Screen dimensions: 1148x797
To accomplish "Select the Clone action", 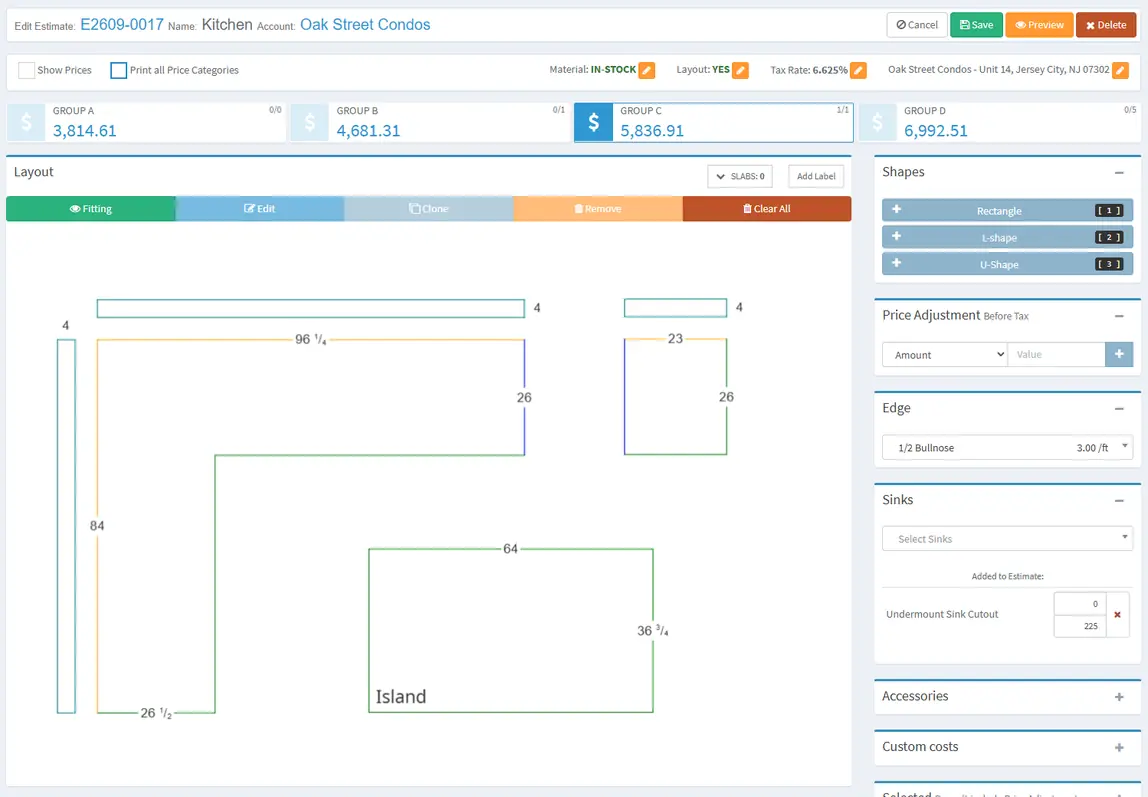I will click(x=429, y=209).
